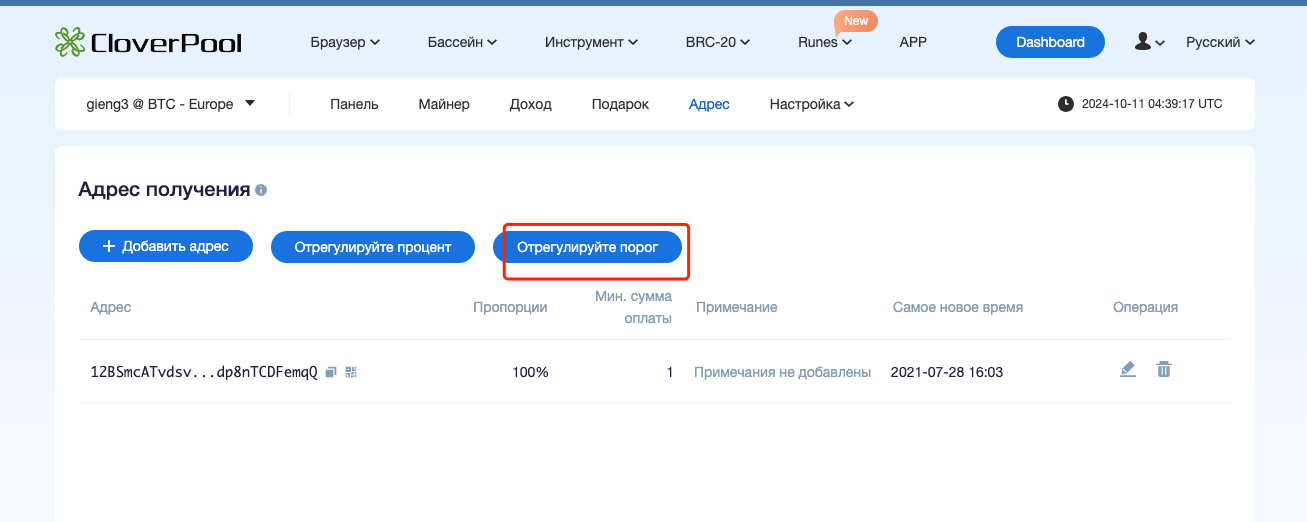
Task: Change language via Русский dropdown
Action: click(1220, 42)
